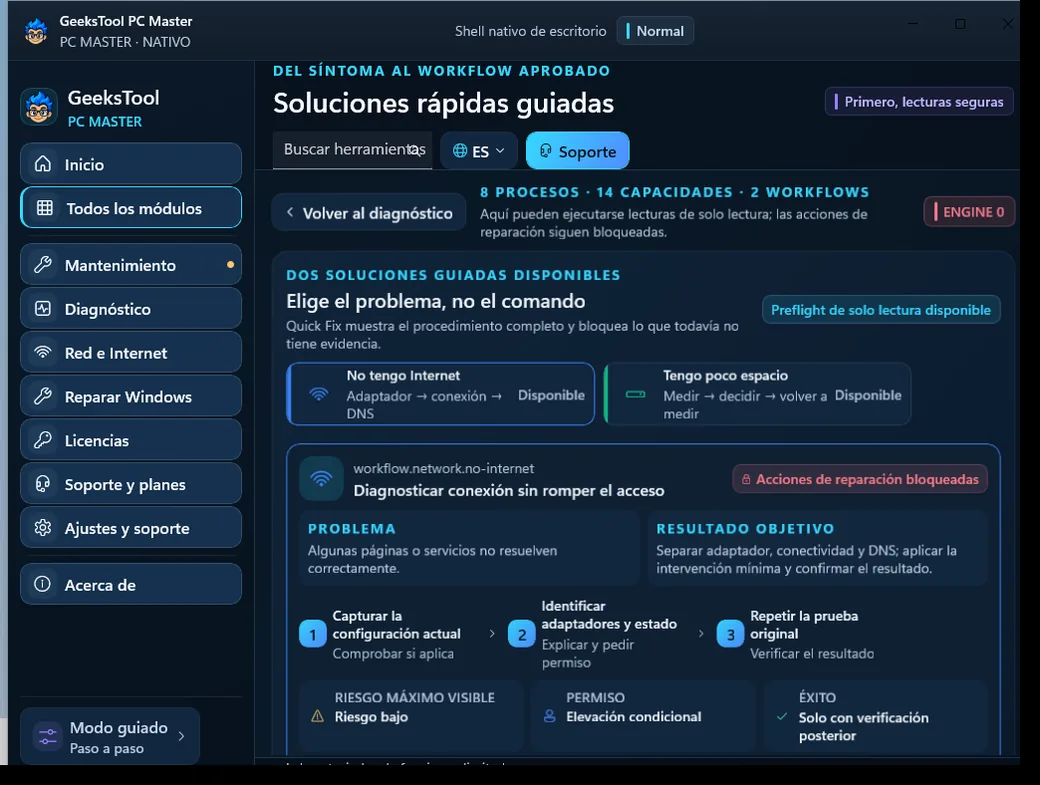The height and width of the screenshot is (785, 1040).
Task: Click the Wi-Fi workflow icon beside workflow.network.no-internet
Action: 321,479
